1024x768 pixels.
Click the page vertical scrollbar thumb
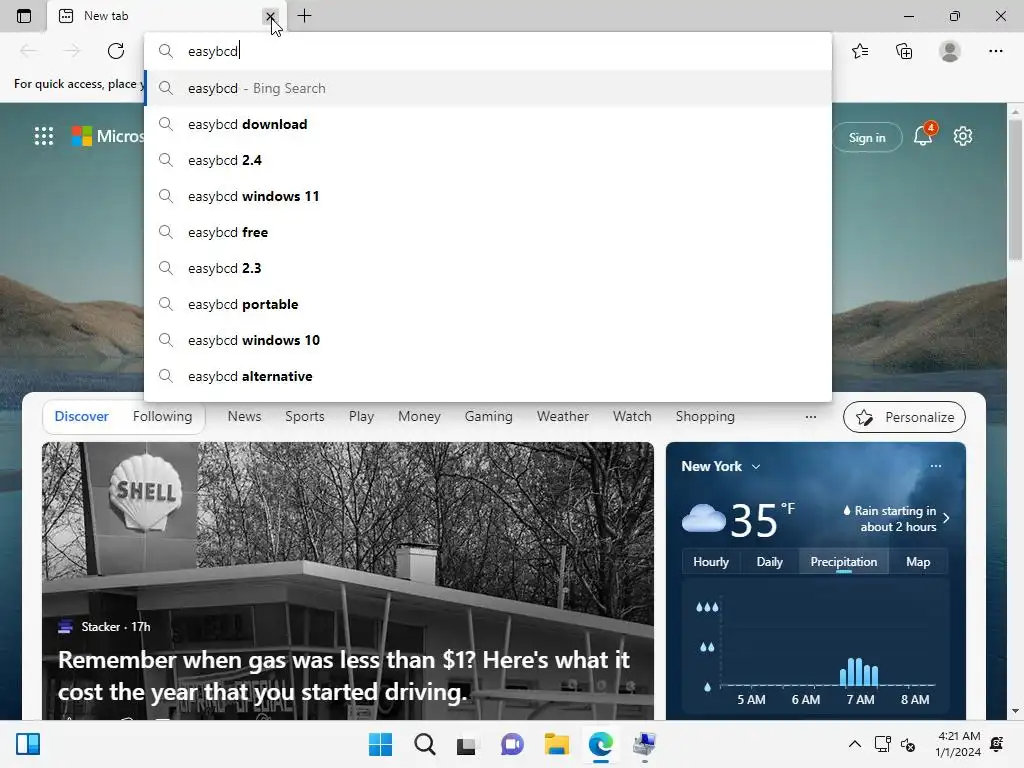pos(1015,190)
